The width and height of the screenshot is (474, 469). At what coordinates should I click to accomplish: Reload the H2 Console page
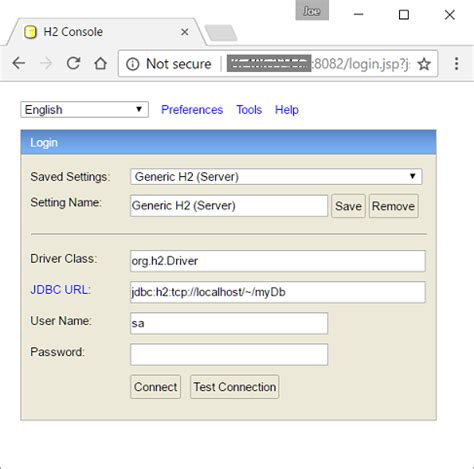(73, 63)
